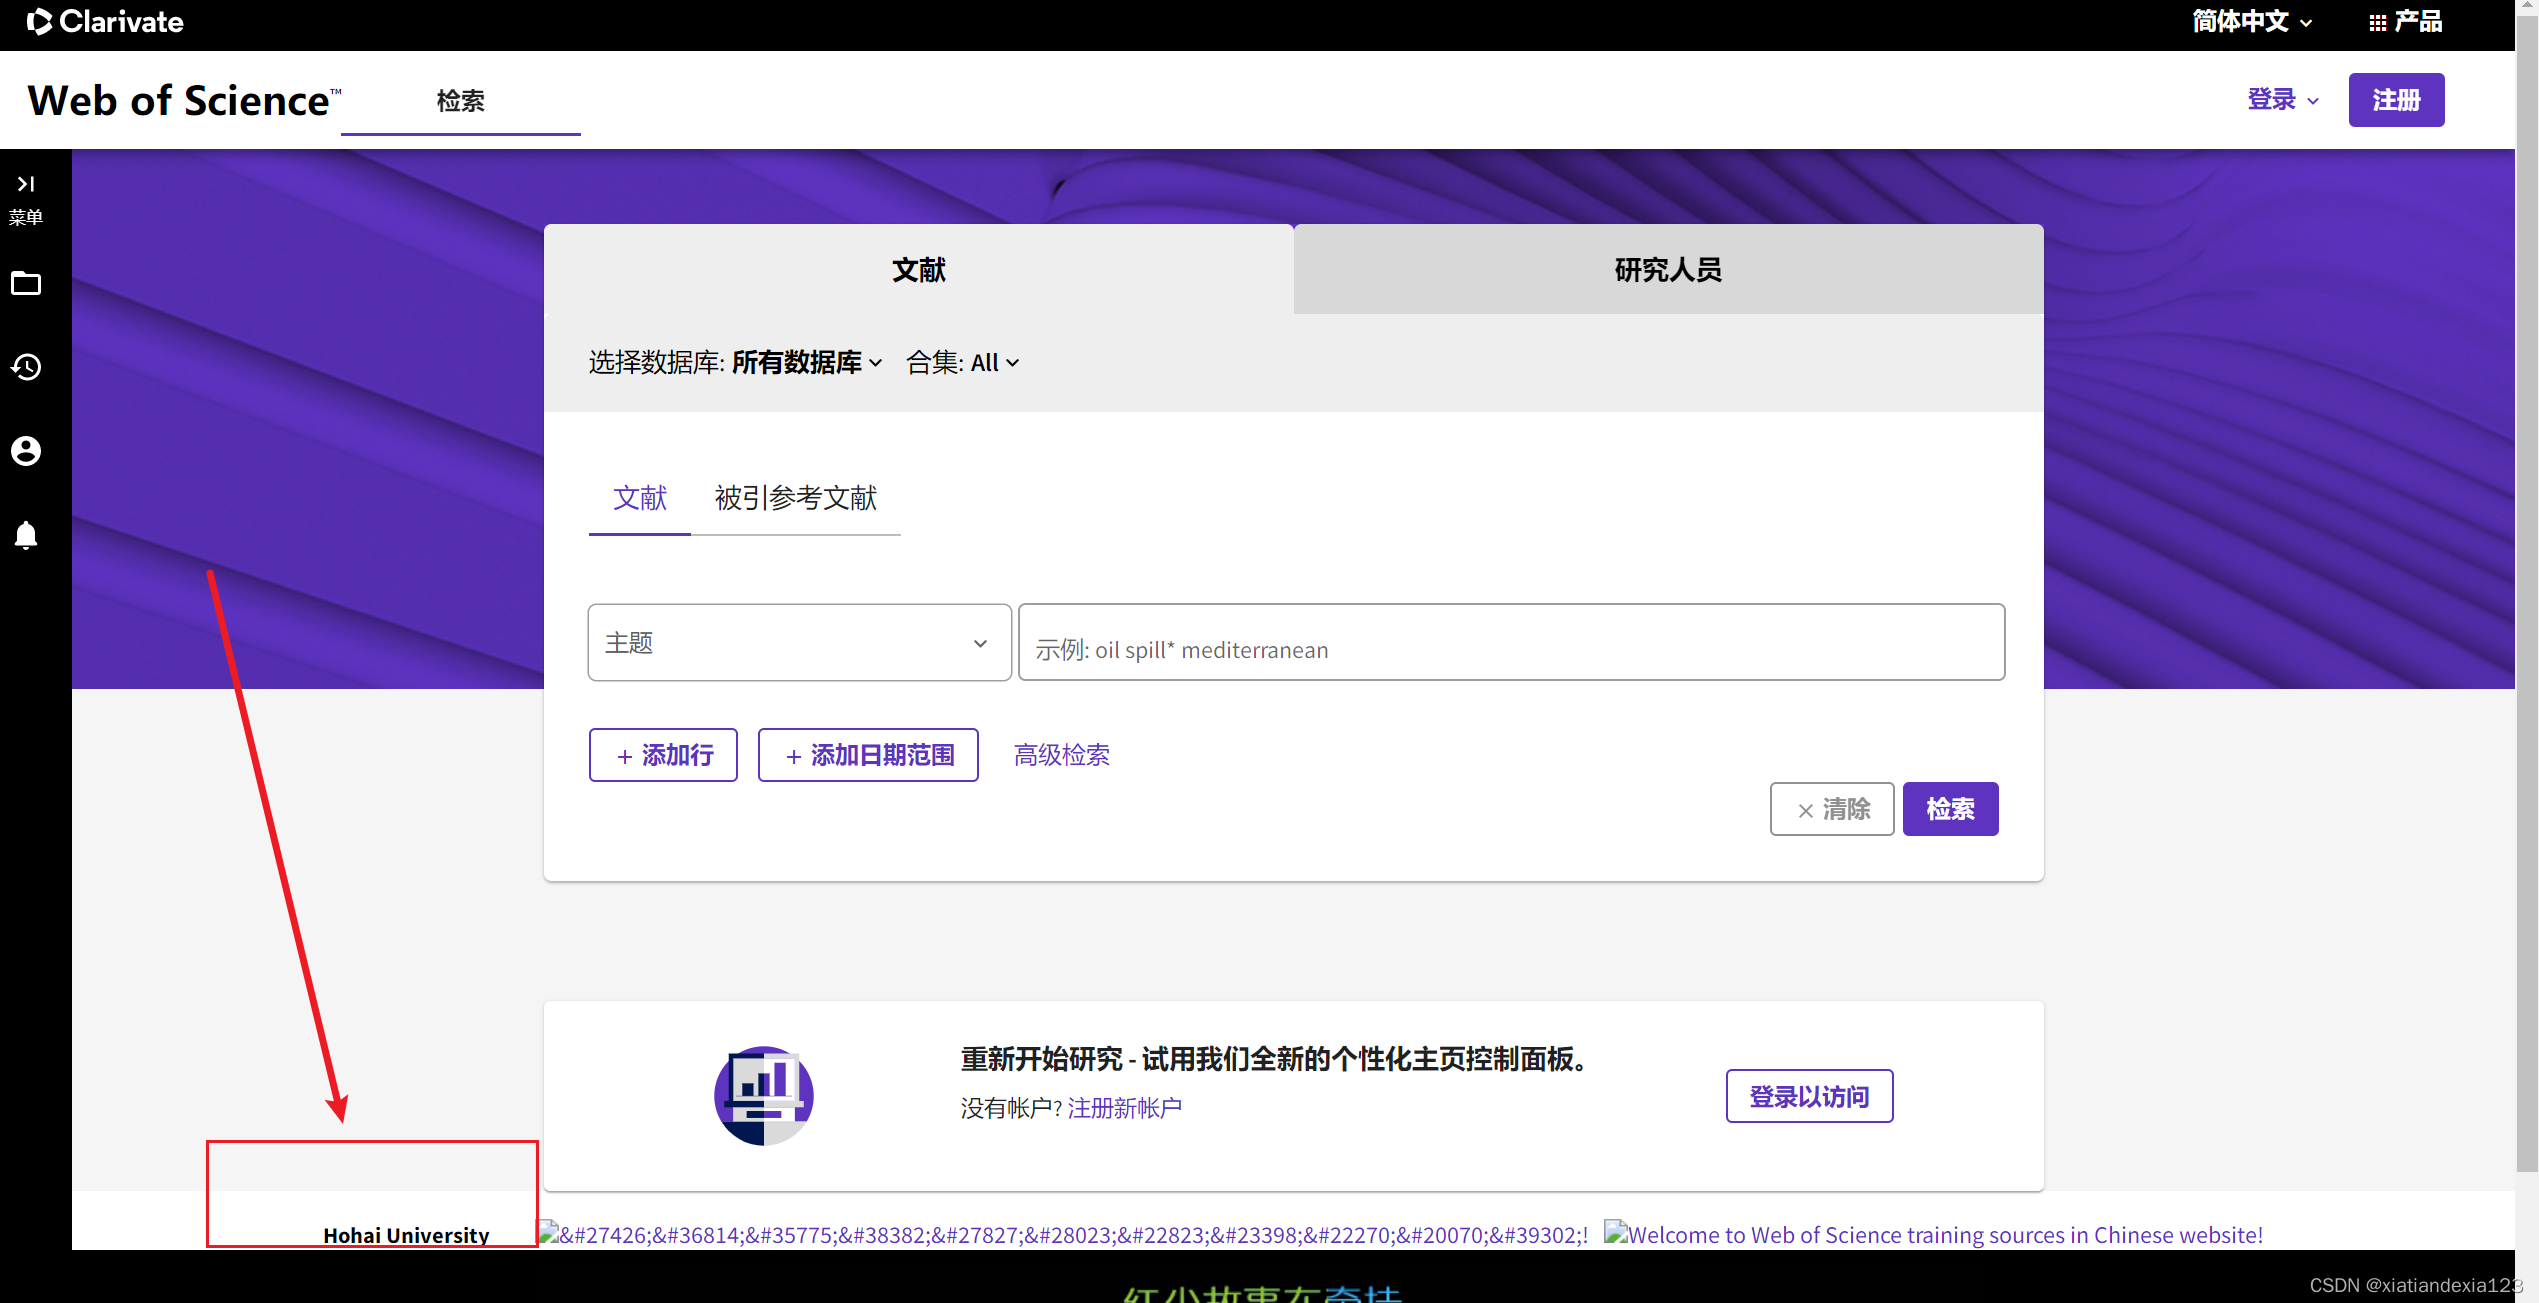Select the 检索 navigation tab

pyautogui.click(x=461, y=101)
